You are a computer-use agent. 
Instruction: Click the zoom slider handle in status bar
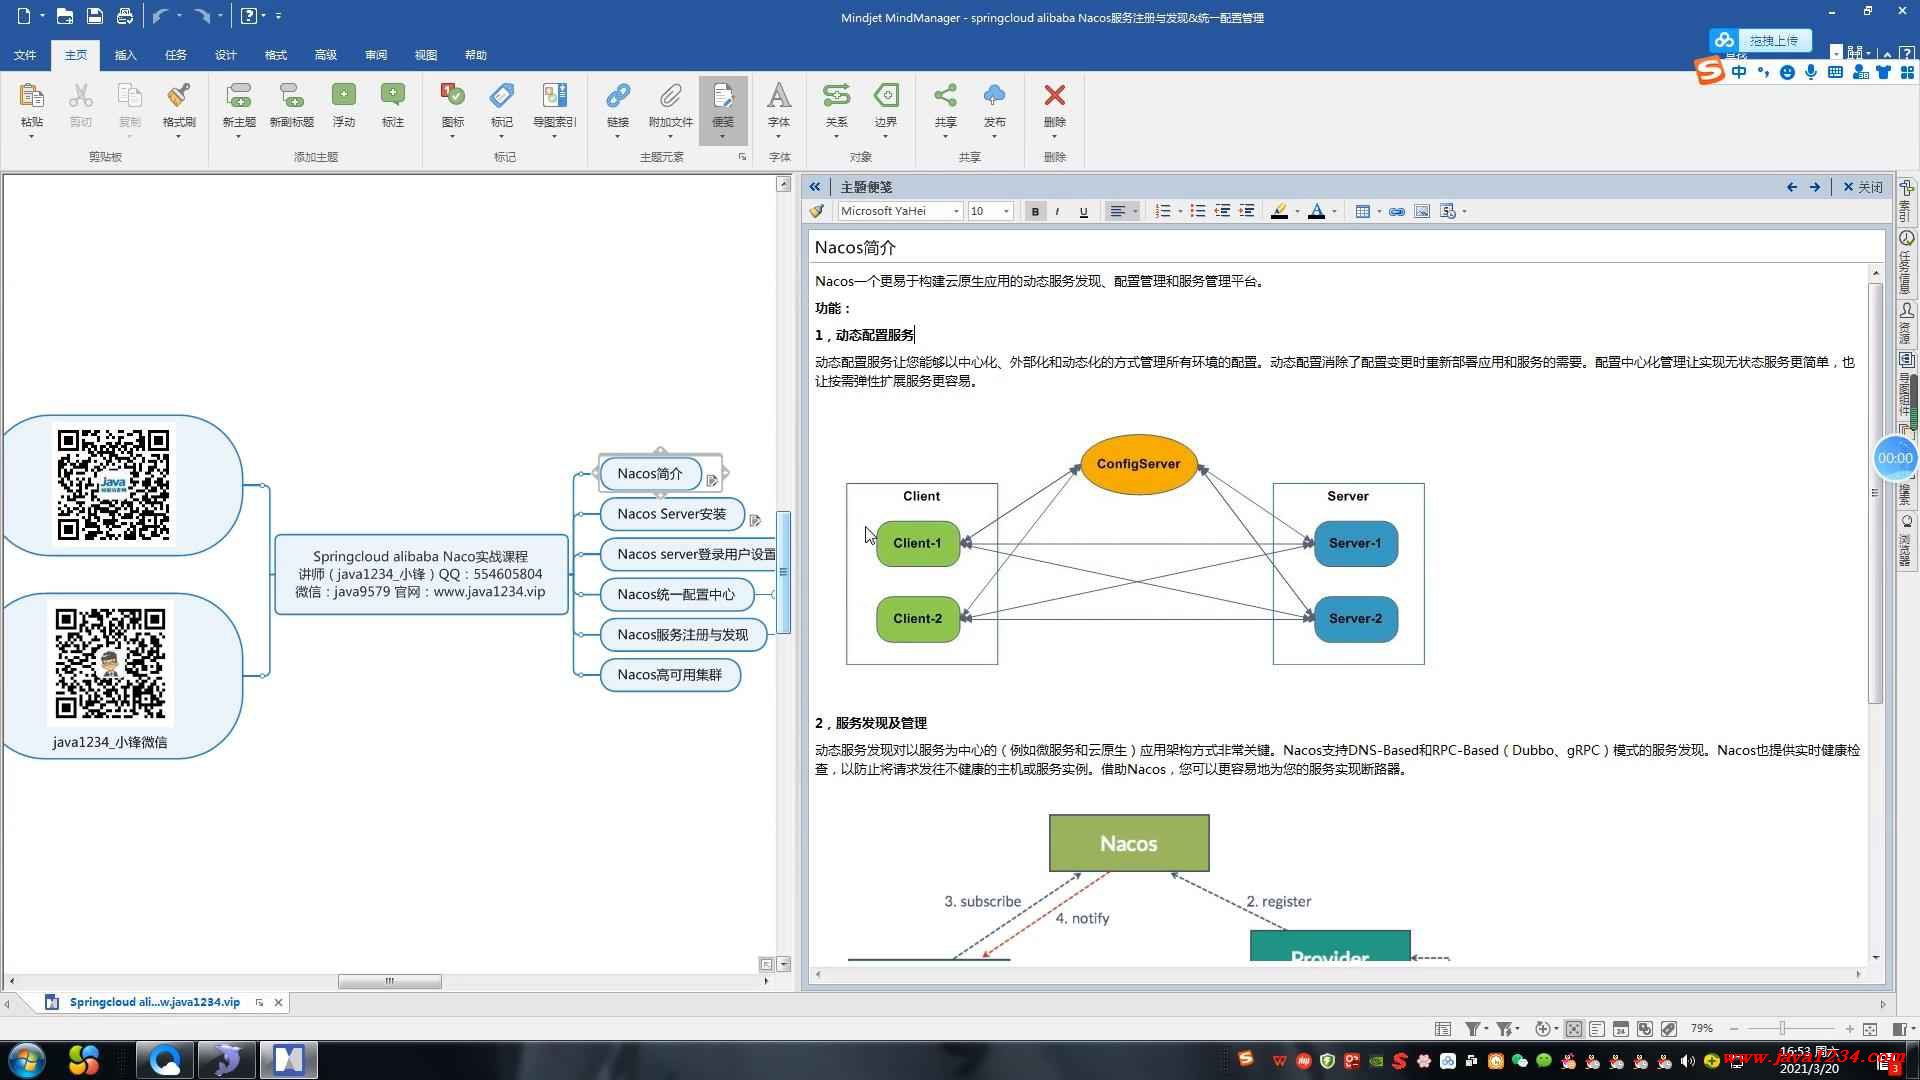click(1781, 1028)
